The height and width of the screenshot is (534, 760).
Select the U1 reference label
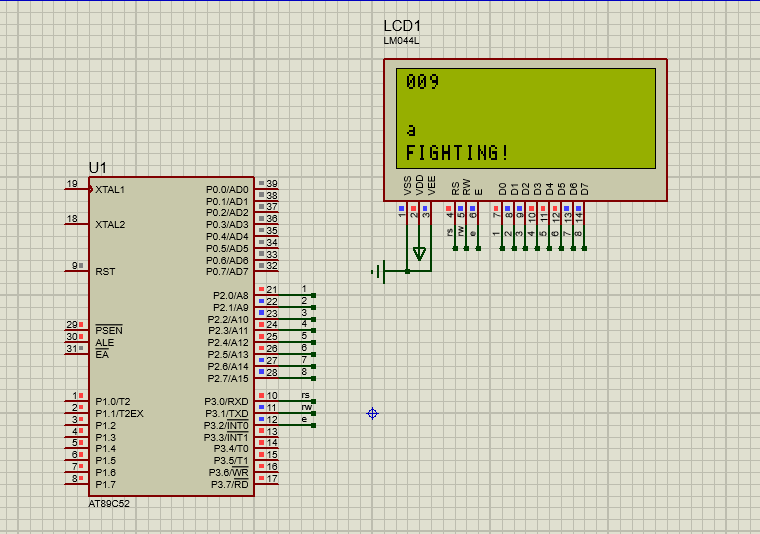click(x=97, y=168)
